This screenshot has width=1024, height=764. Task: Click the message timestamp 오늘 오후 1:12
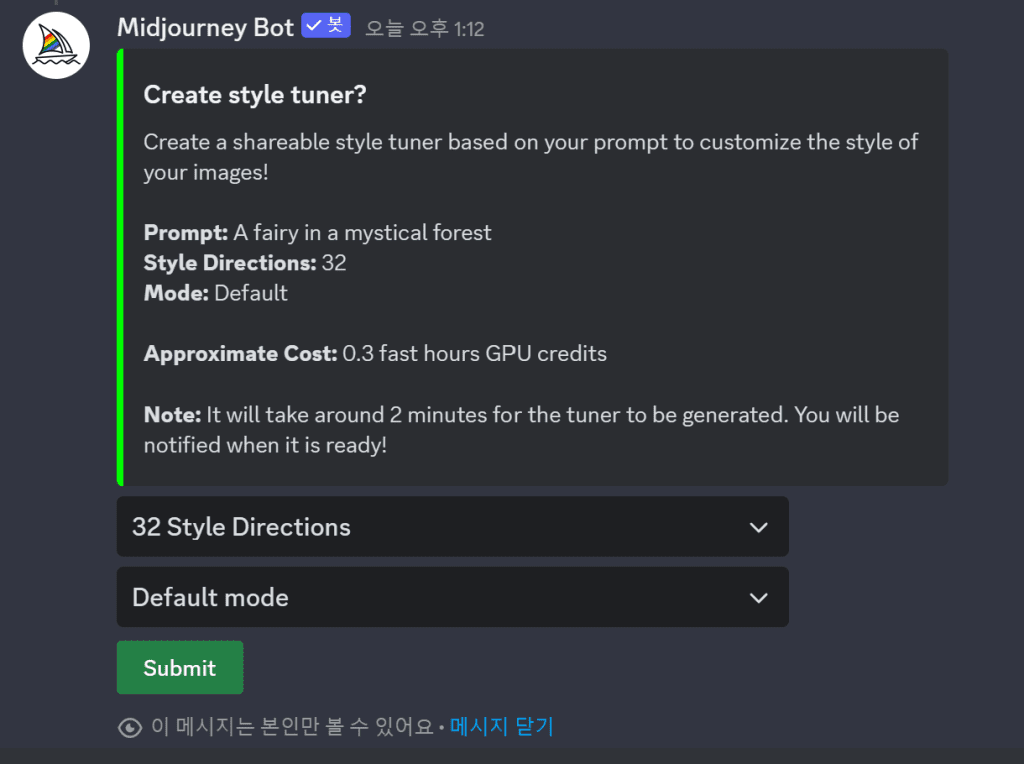[x=424, y=29]
